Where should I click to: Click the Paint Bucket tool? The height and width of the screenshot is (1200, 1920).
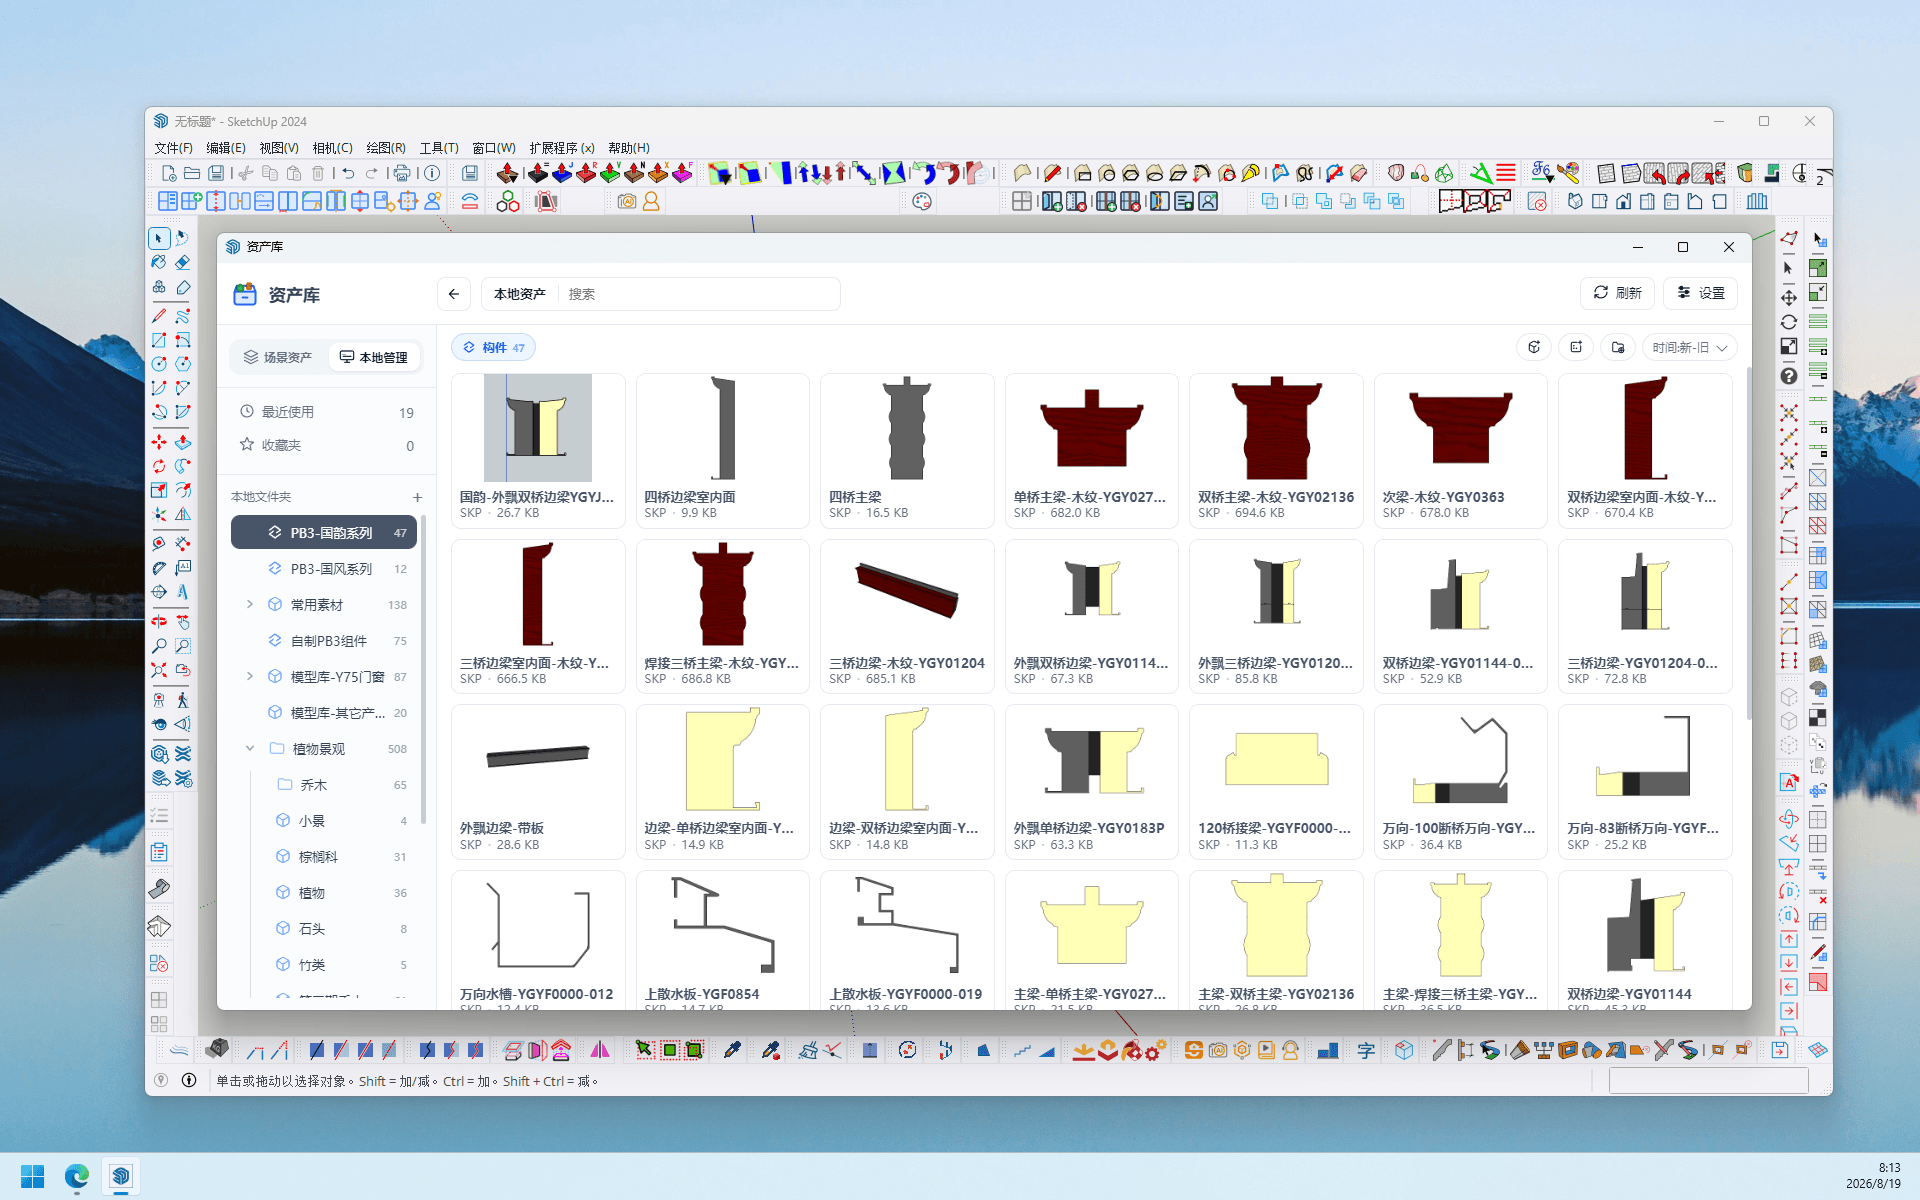159,262
